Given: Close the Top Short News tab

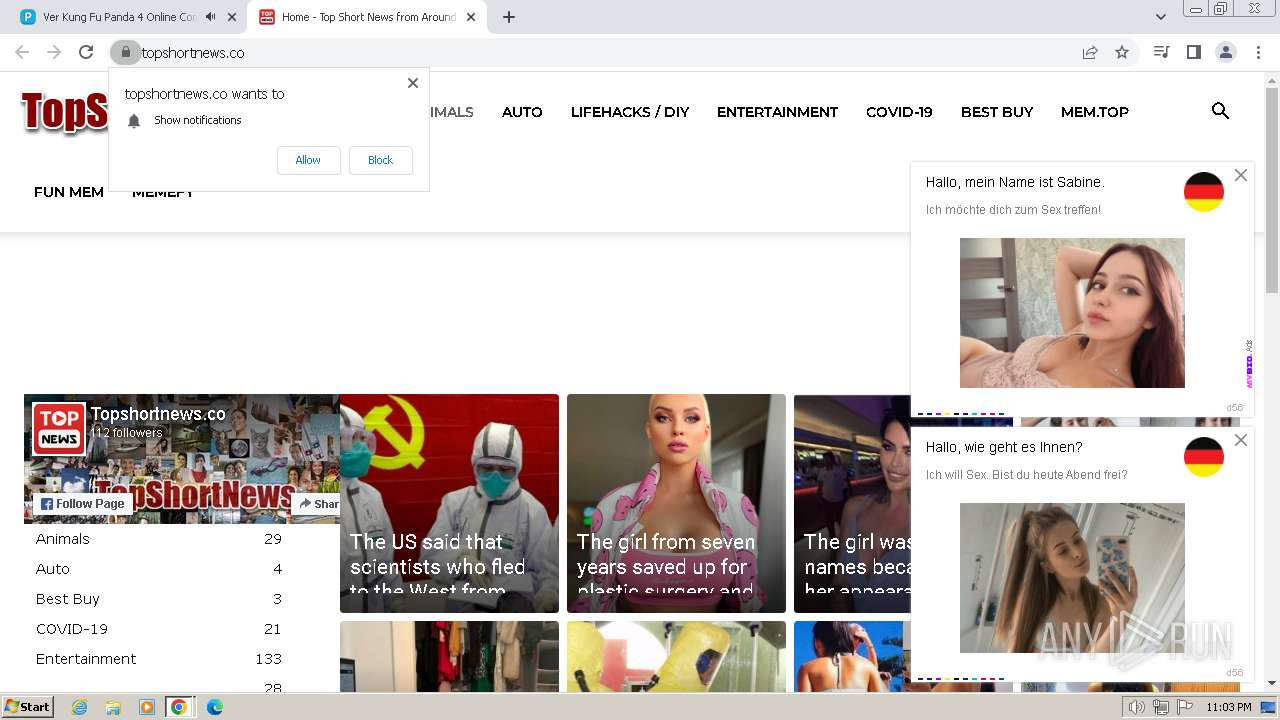Looking at the screenshot, I should pos(471,17).
